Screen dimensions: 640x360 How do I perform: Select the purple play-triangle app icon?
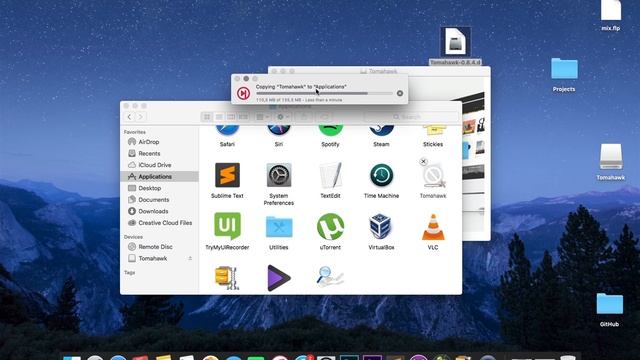click(279, 278)
